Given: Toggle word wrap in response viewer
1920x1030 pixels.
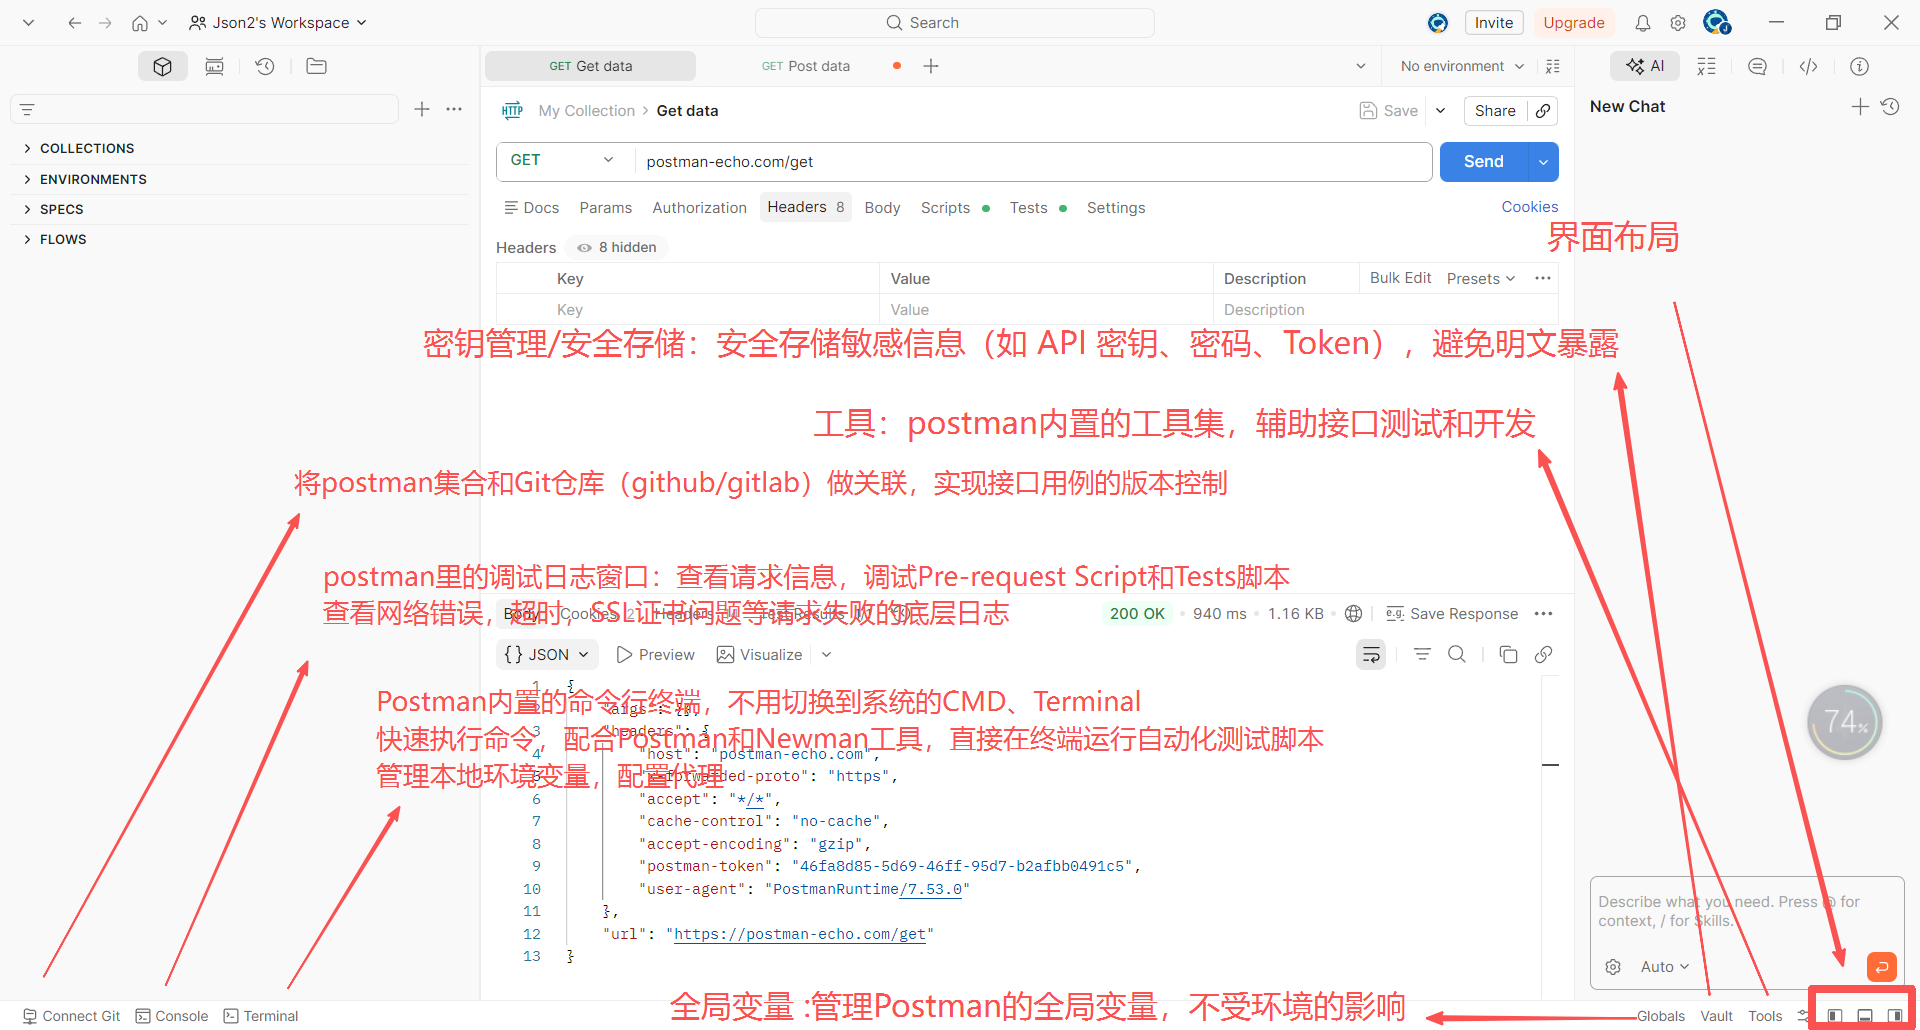Looking at the screenshot, I should 1371,654.
